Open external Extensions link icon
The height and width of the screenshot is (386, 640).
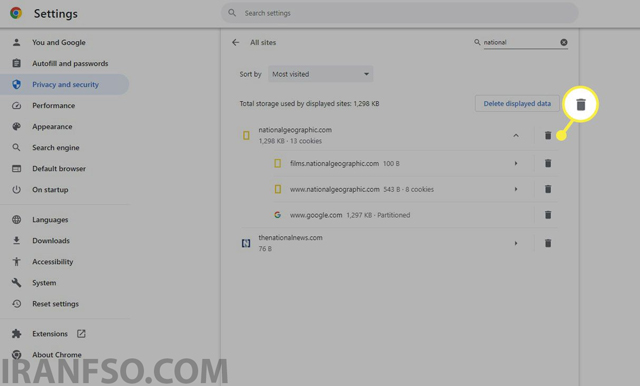[81, 334]
